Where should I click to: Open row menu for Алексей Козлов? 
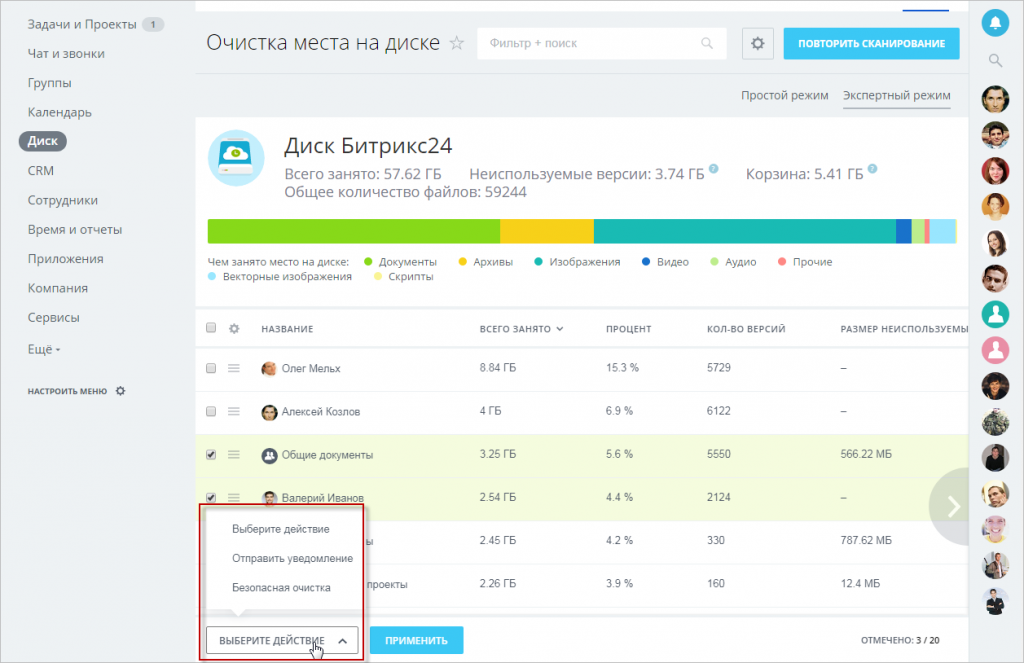tap(234, 412)
